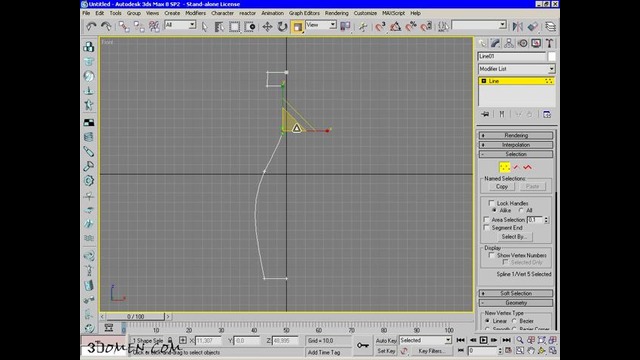This screenshot has width=640, height=360.
Task: Activate the Select and Link tool
Action: [124, 27]
